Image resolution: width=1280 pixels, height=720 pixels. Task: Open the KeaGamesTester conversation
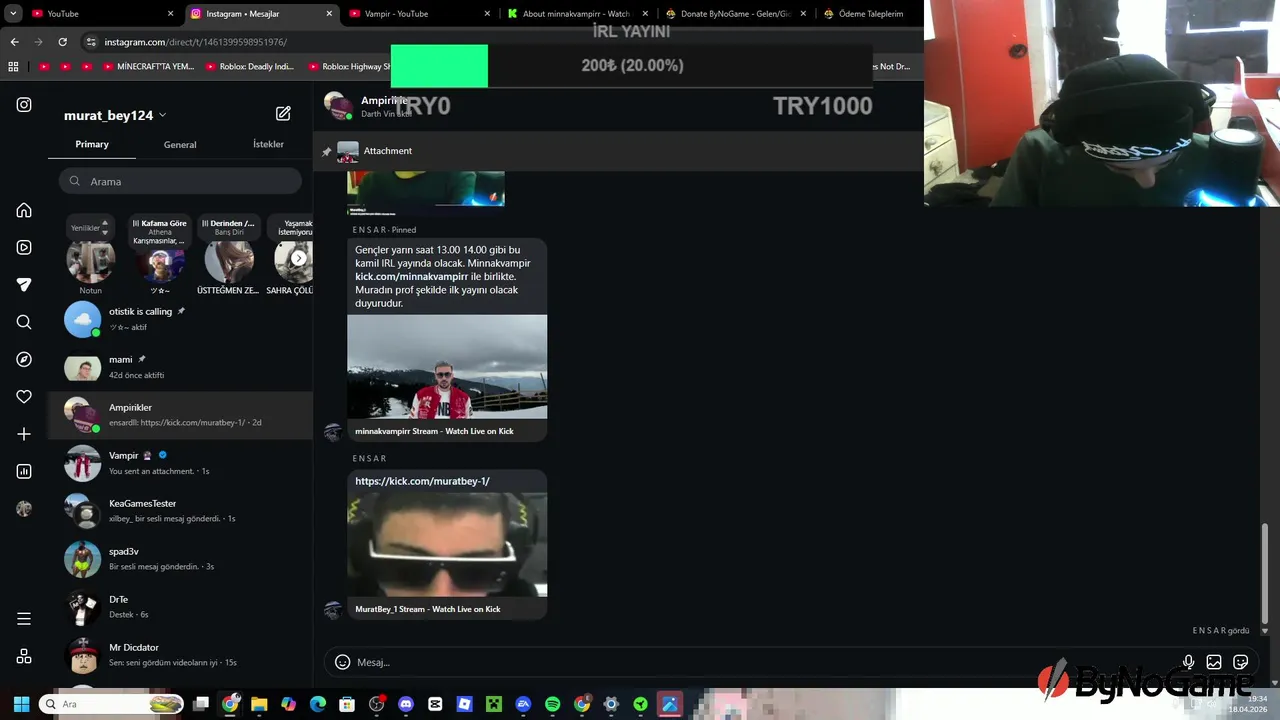coord(181,511)
